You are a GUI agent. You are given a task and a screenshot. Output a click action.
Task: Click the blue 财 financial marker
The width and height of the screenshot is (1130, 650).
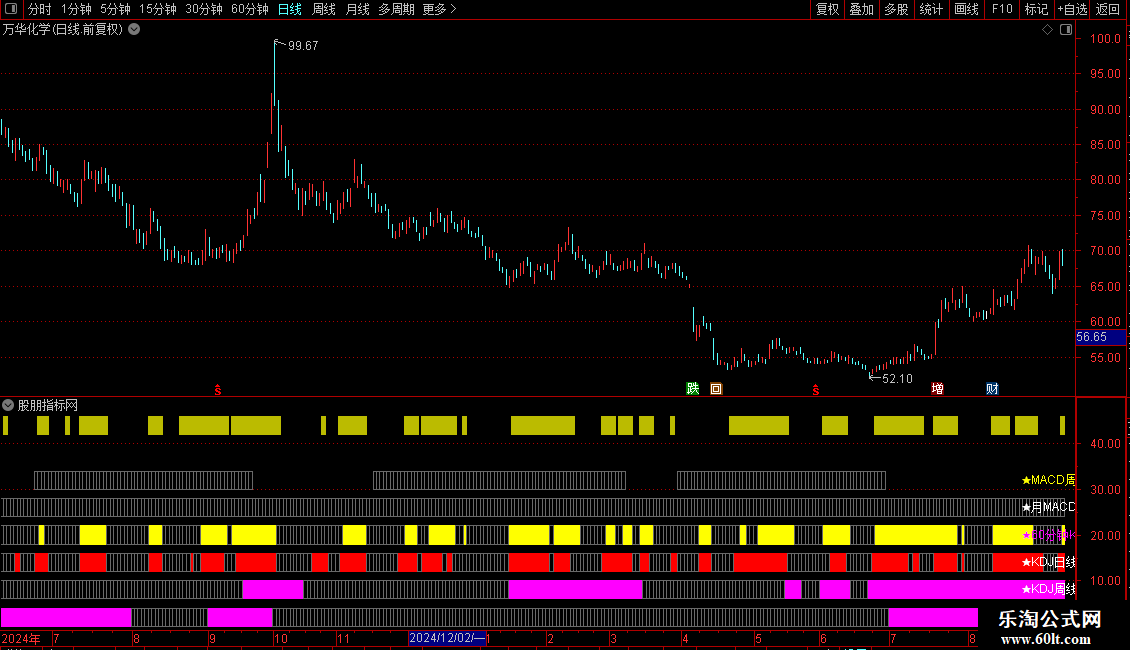coord(992,388)
